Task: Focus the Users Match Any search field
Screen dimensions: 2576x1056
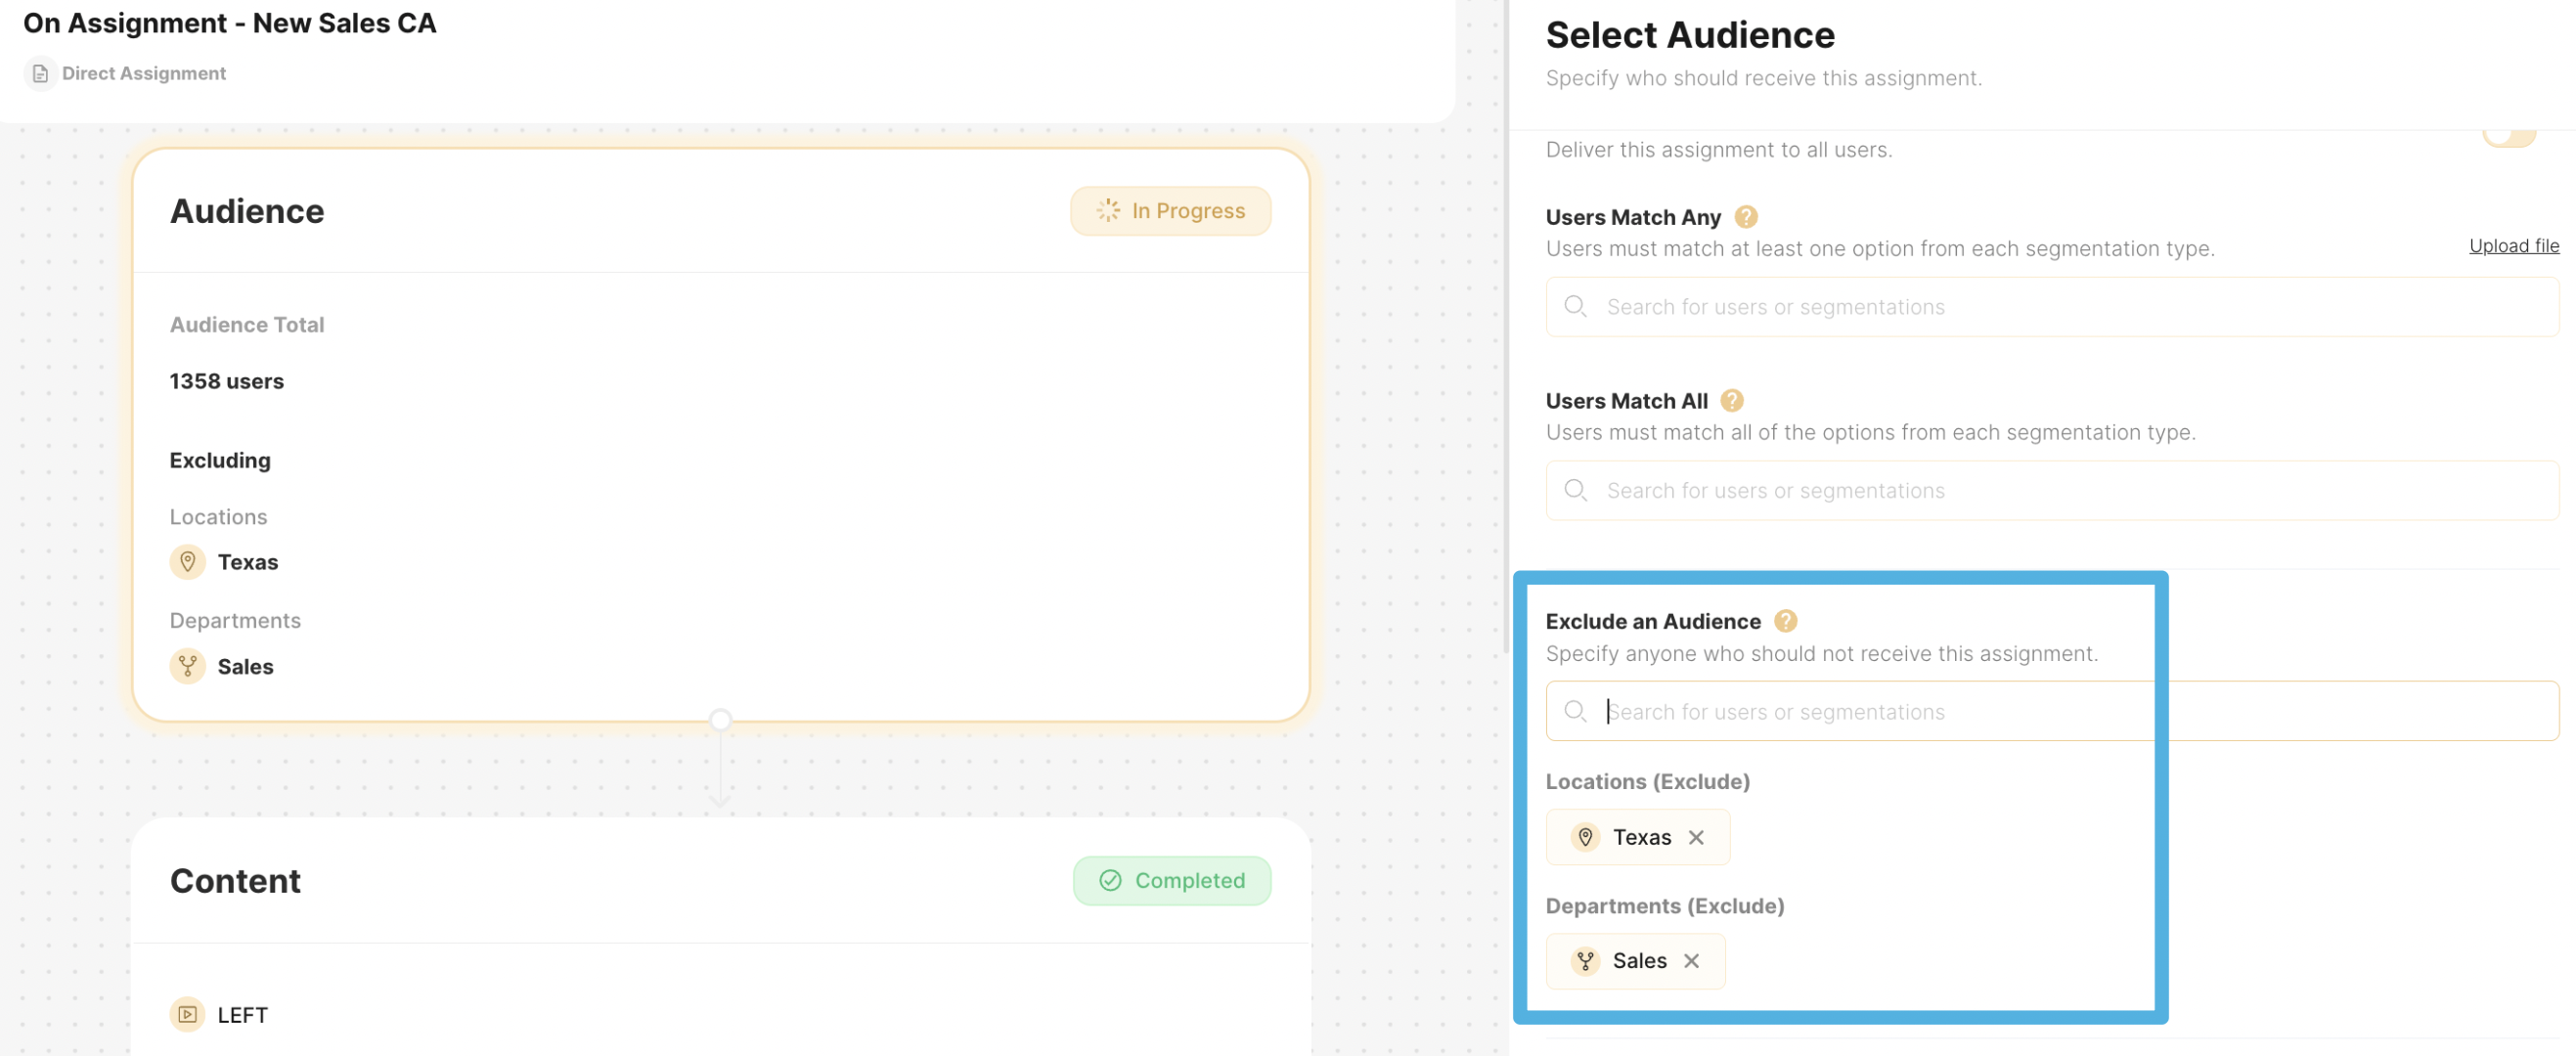Action: [2052, 307]
